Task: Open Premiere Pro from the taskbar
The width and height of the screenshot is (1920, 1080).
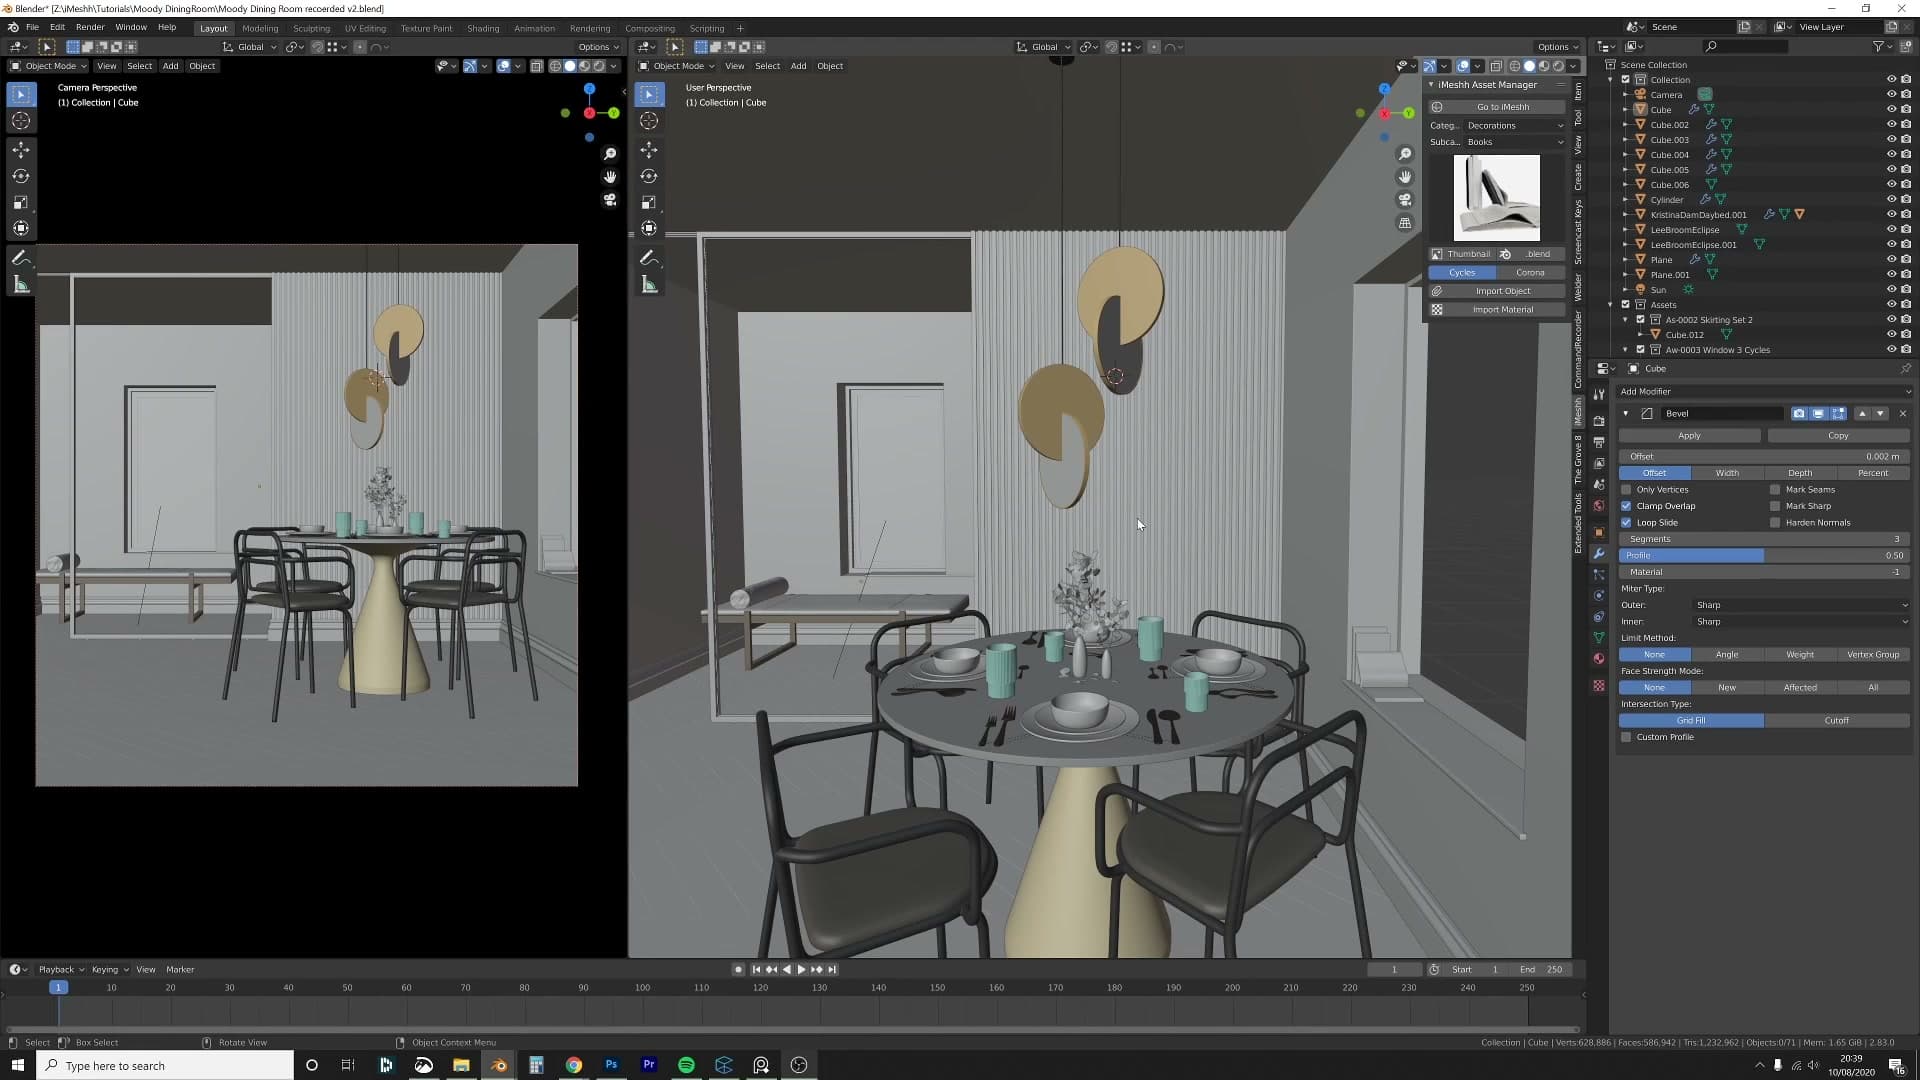Action: [x=649, y=1065]
